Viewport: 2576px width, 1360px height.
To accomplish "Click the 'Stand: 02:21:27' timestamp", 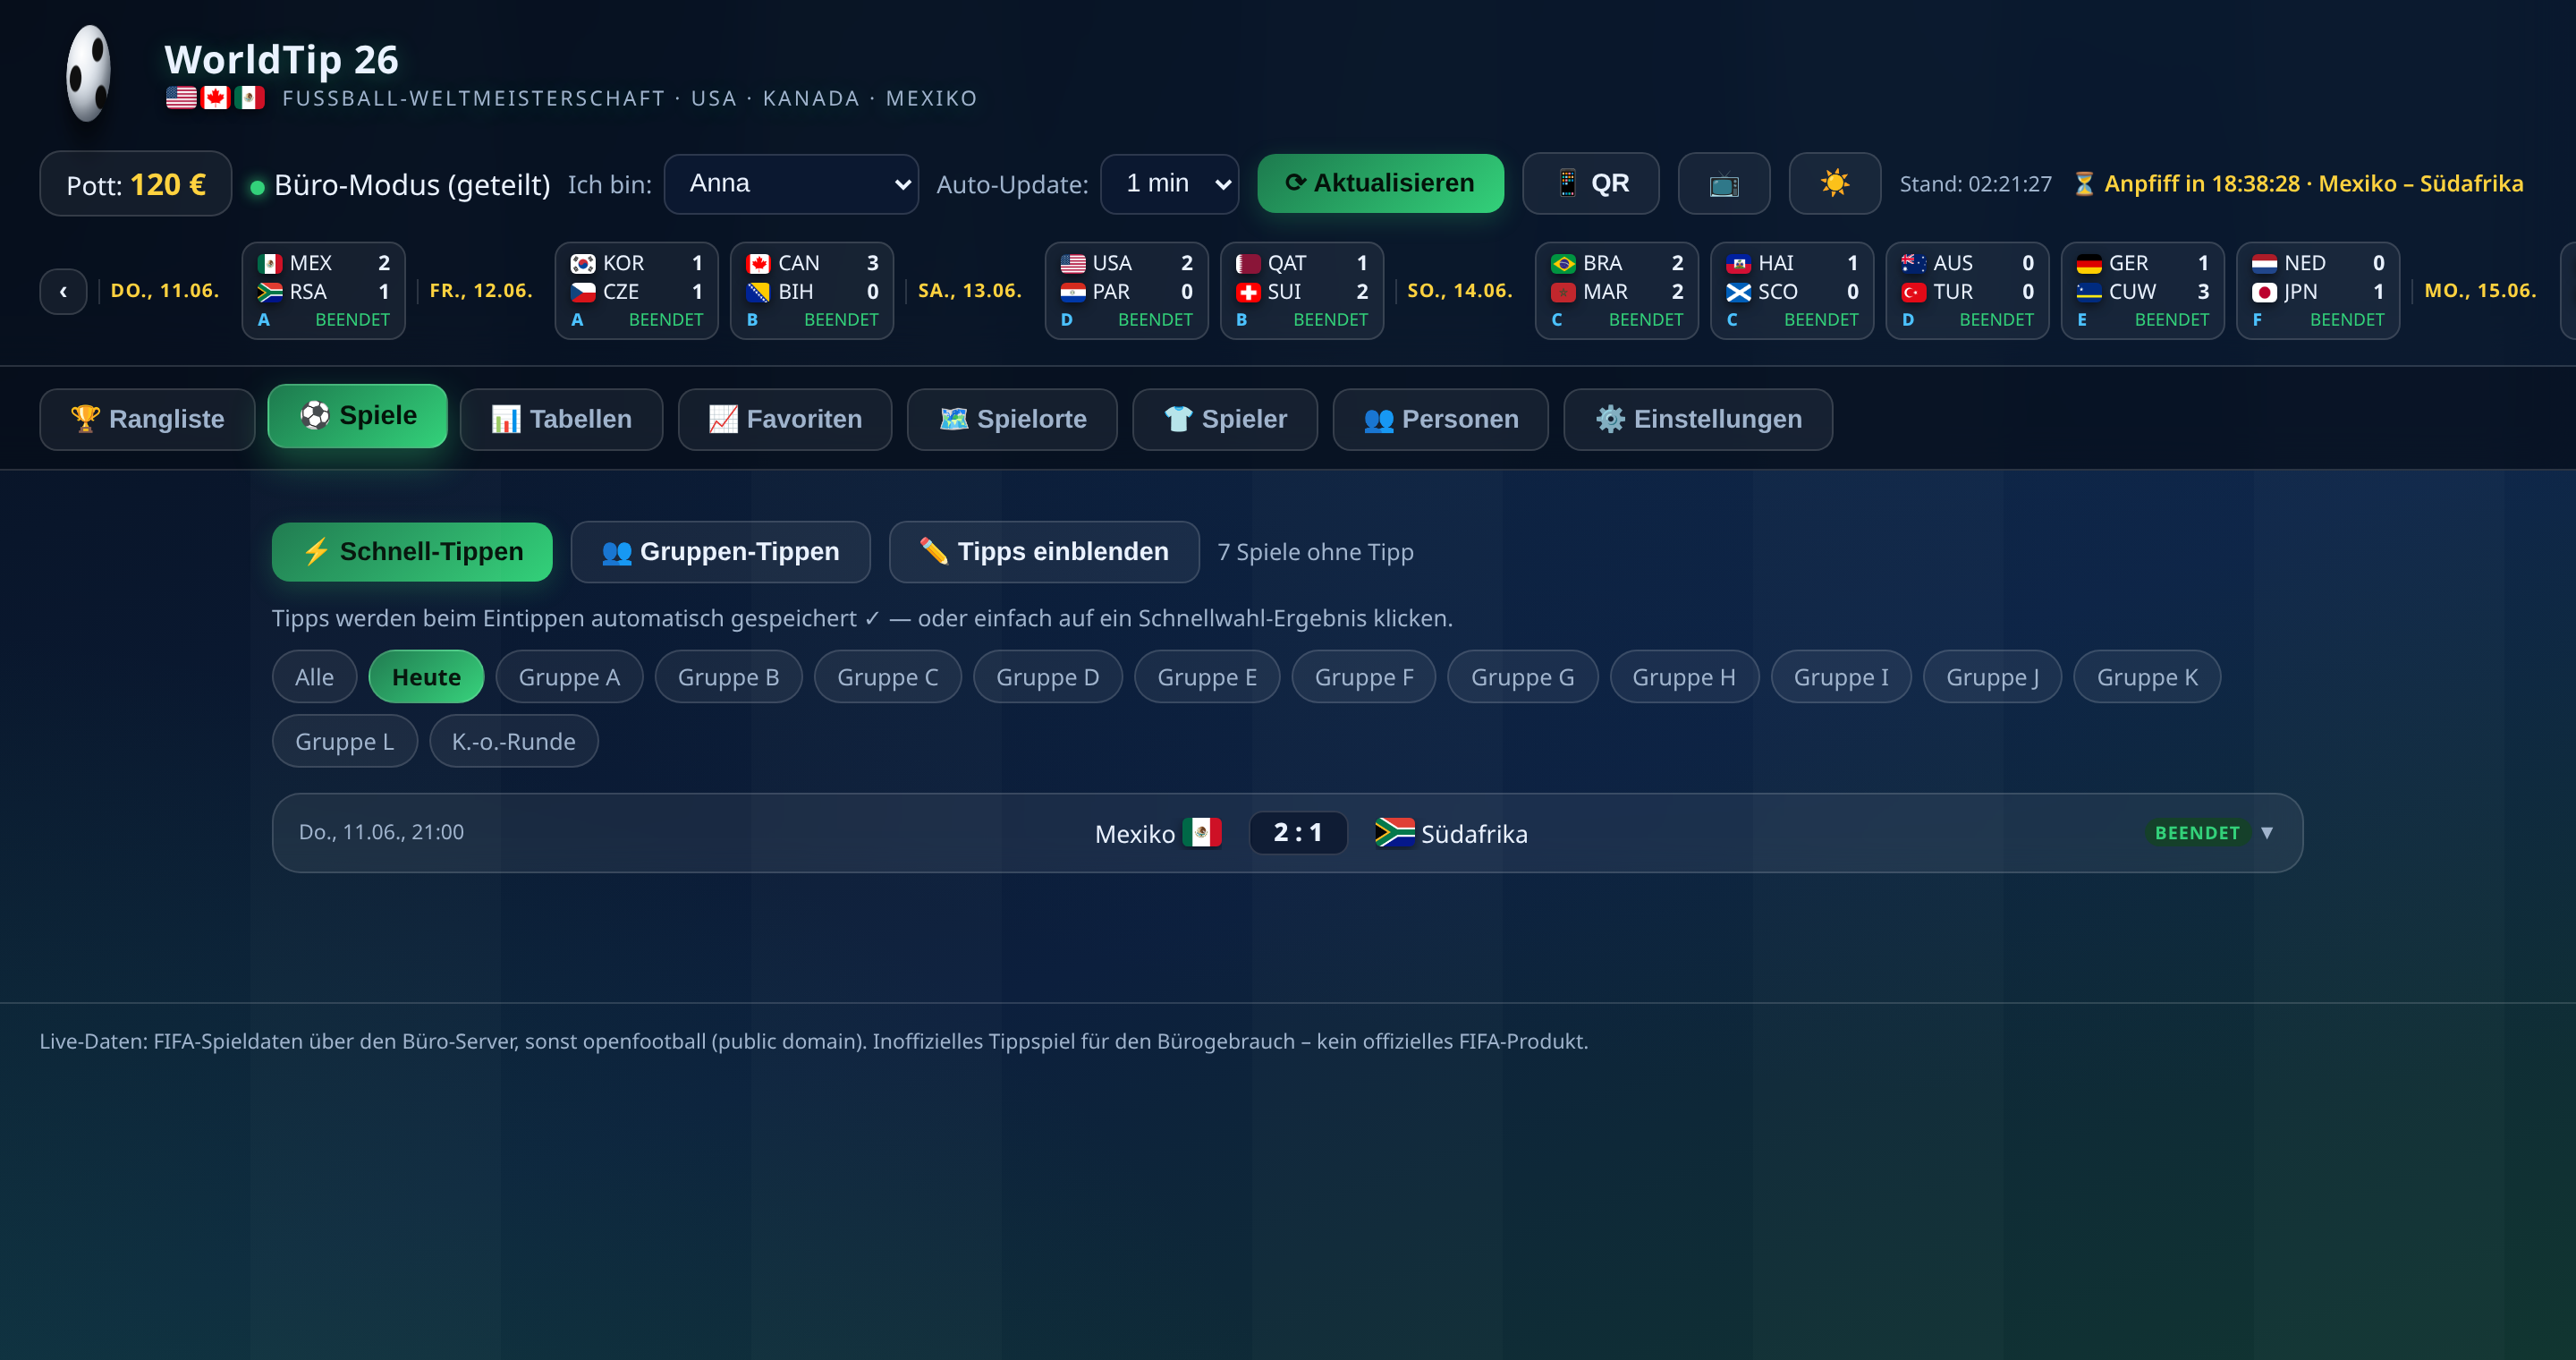I will (x=1975, y=184).
